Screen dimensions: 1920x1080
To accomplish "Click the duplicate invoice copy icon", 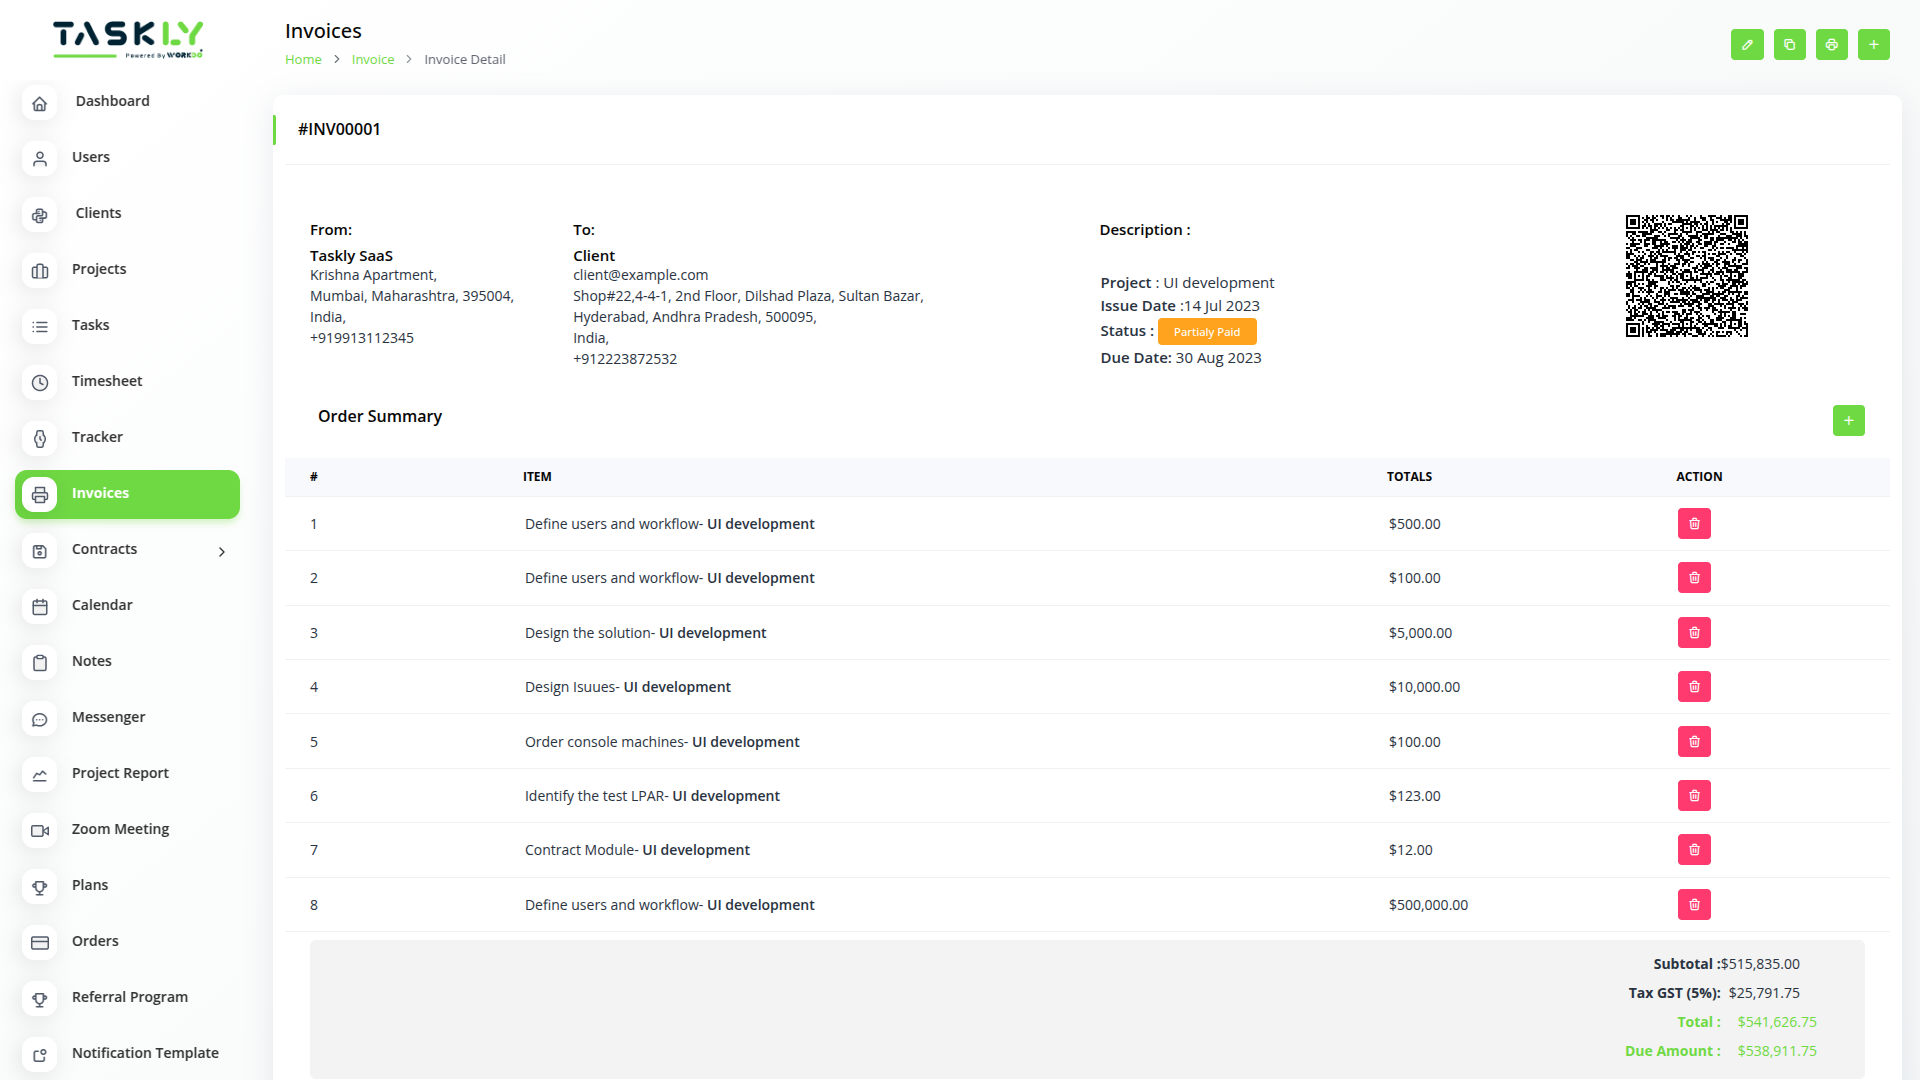I will [x=1789, y=45].
